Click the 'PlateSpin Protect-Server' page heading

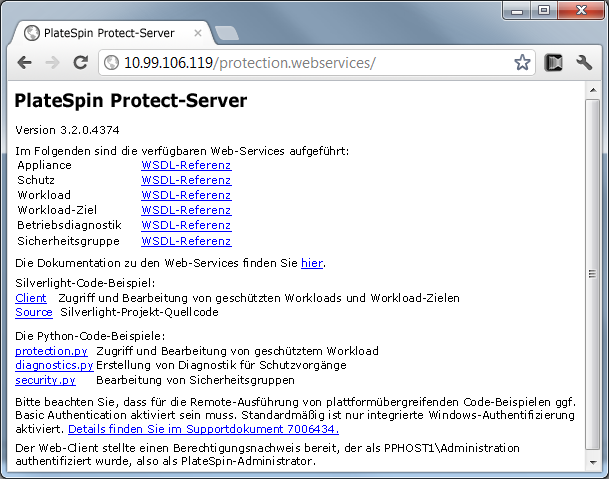click(x=130, y=101)
